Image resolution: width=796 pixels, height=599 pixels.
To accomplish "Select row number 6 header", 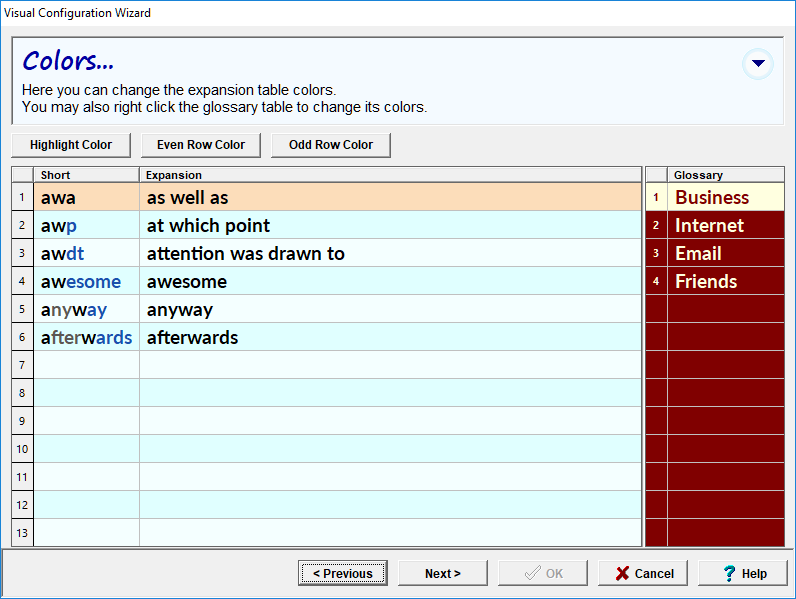I will 22,337.
